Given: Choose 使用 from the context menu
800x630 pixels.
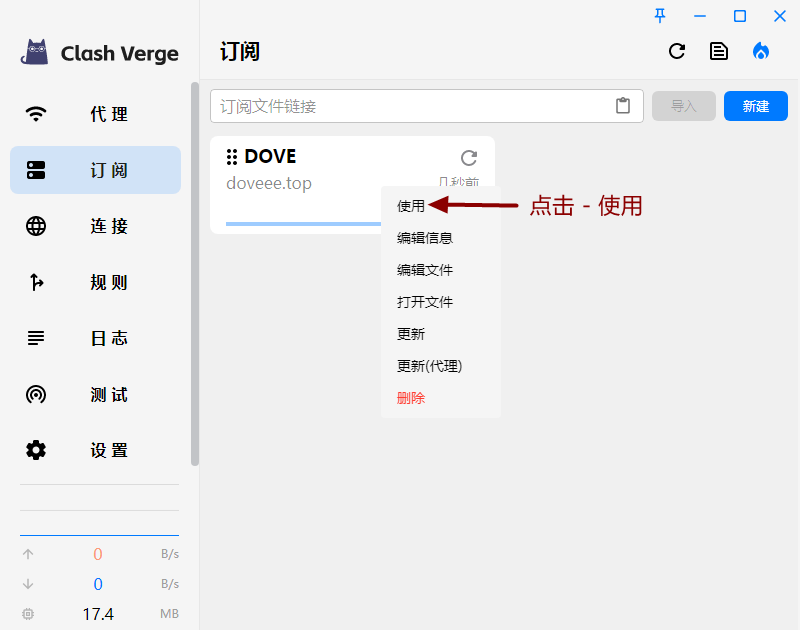Looking at the screenshot, I should click(441, 206).
